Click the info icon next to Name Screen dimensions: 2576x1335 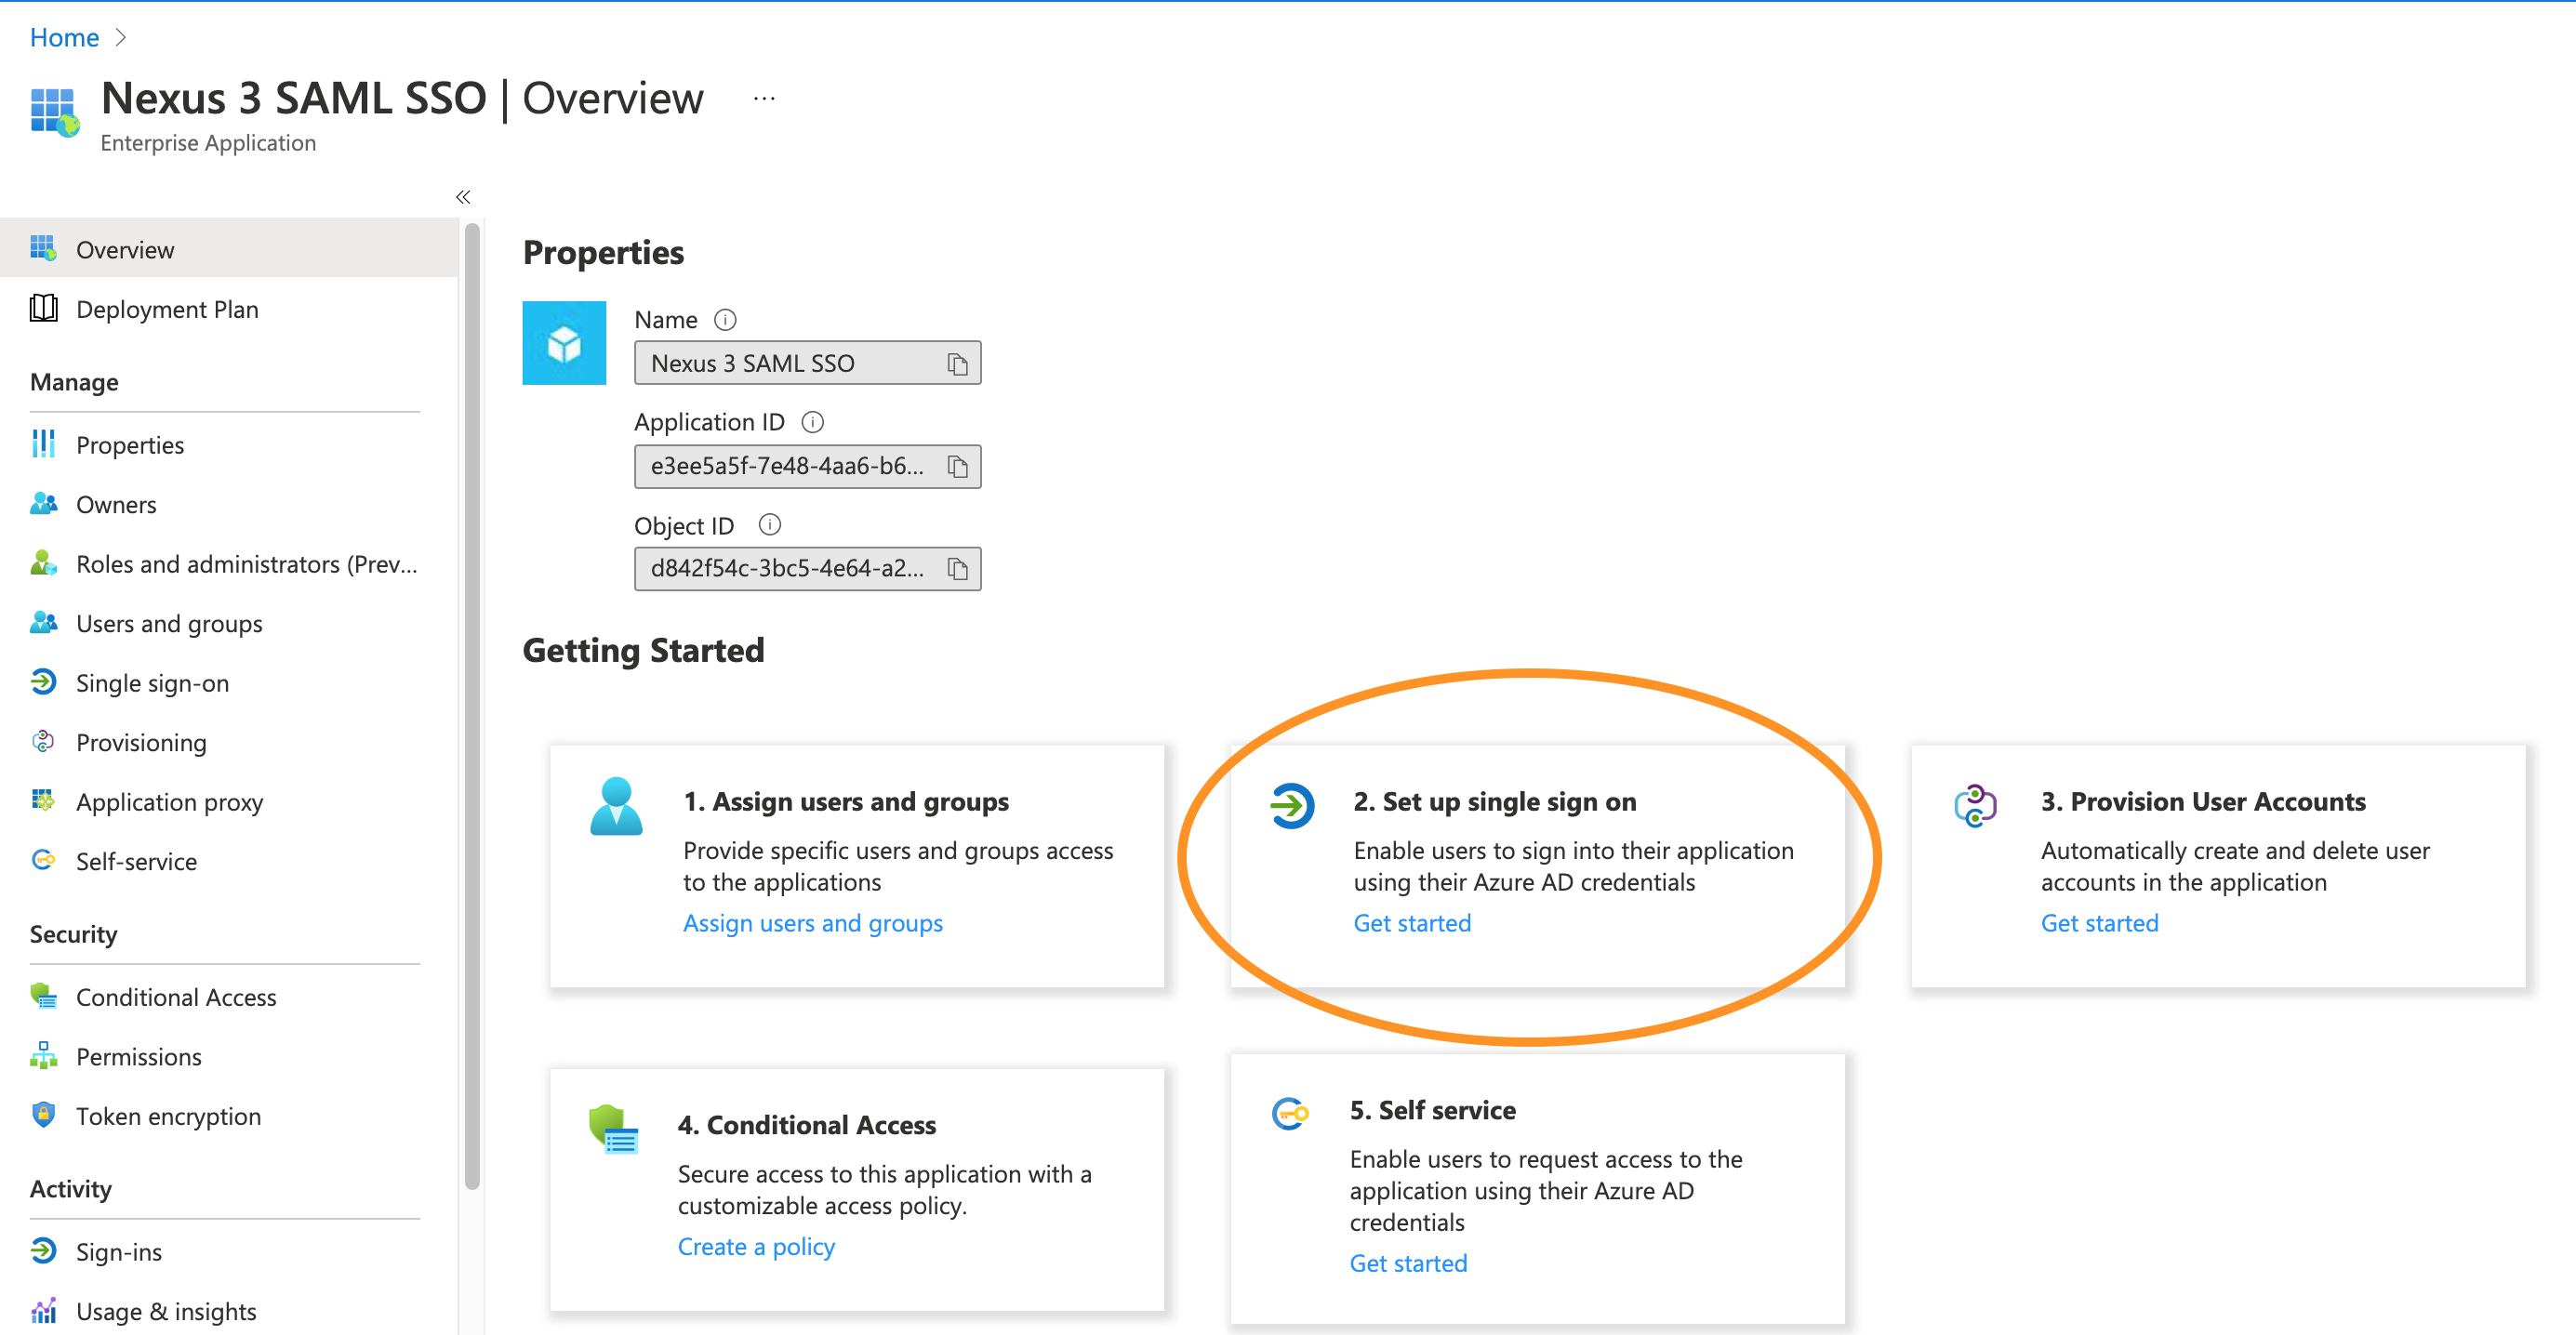pos(725,320)
